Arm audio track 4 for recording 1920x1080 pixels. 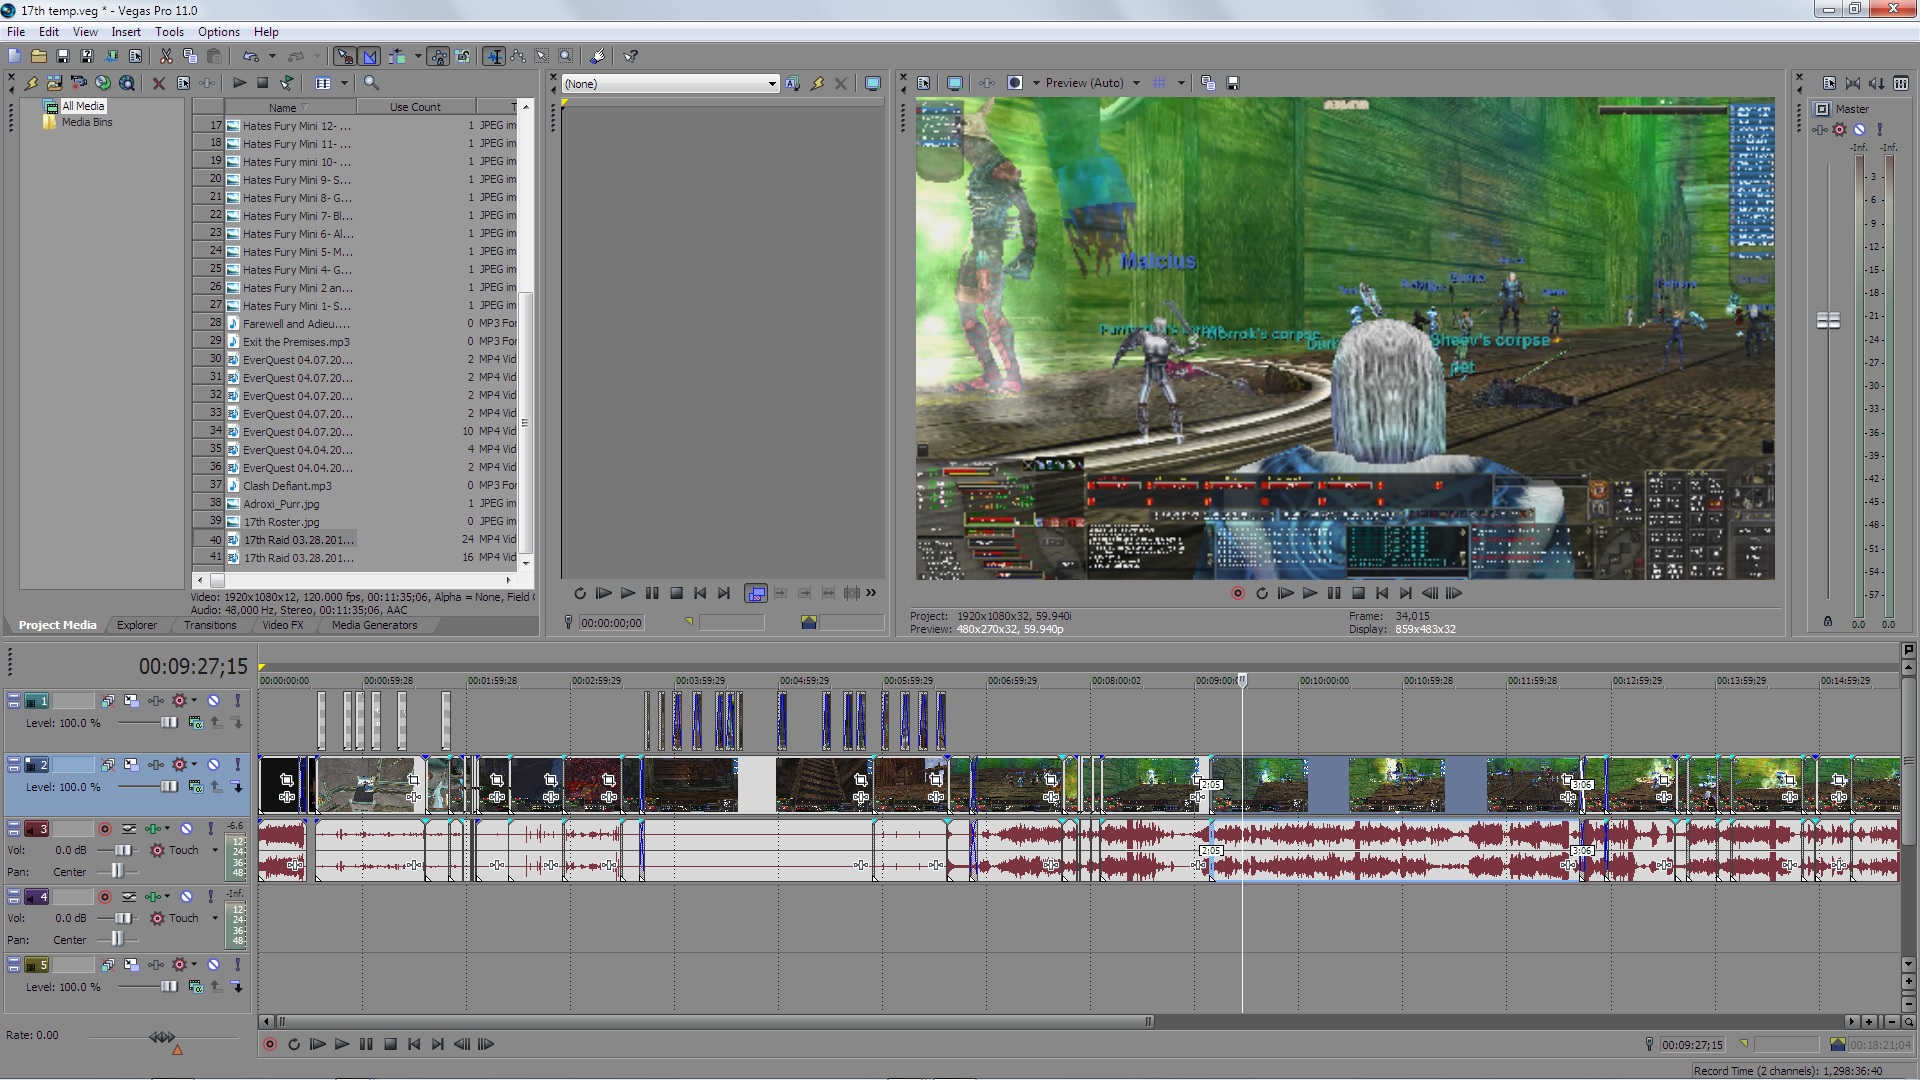coord(105,897)
